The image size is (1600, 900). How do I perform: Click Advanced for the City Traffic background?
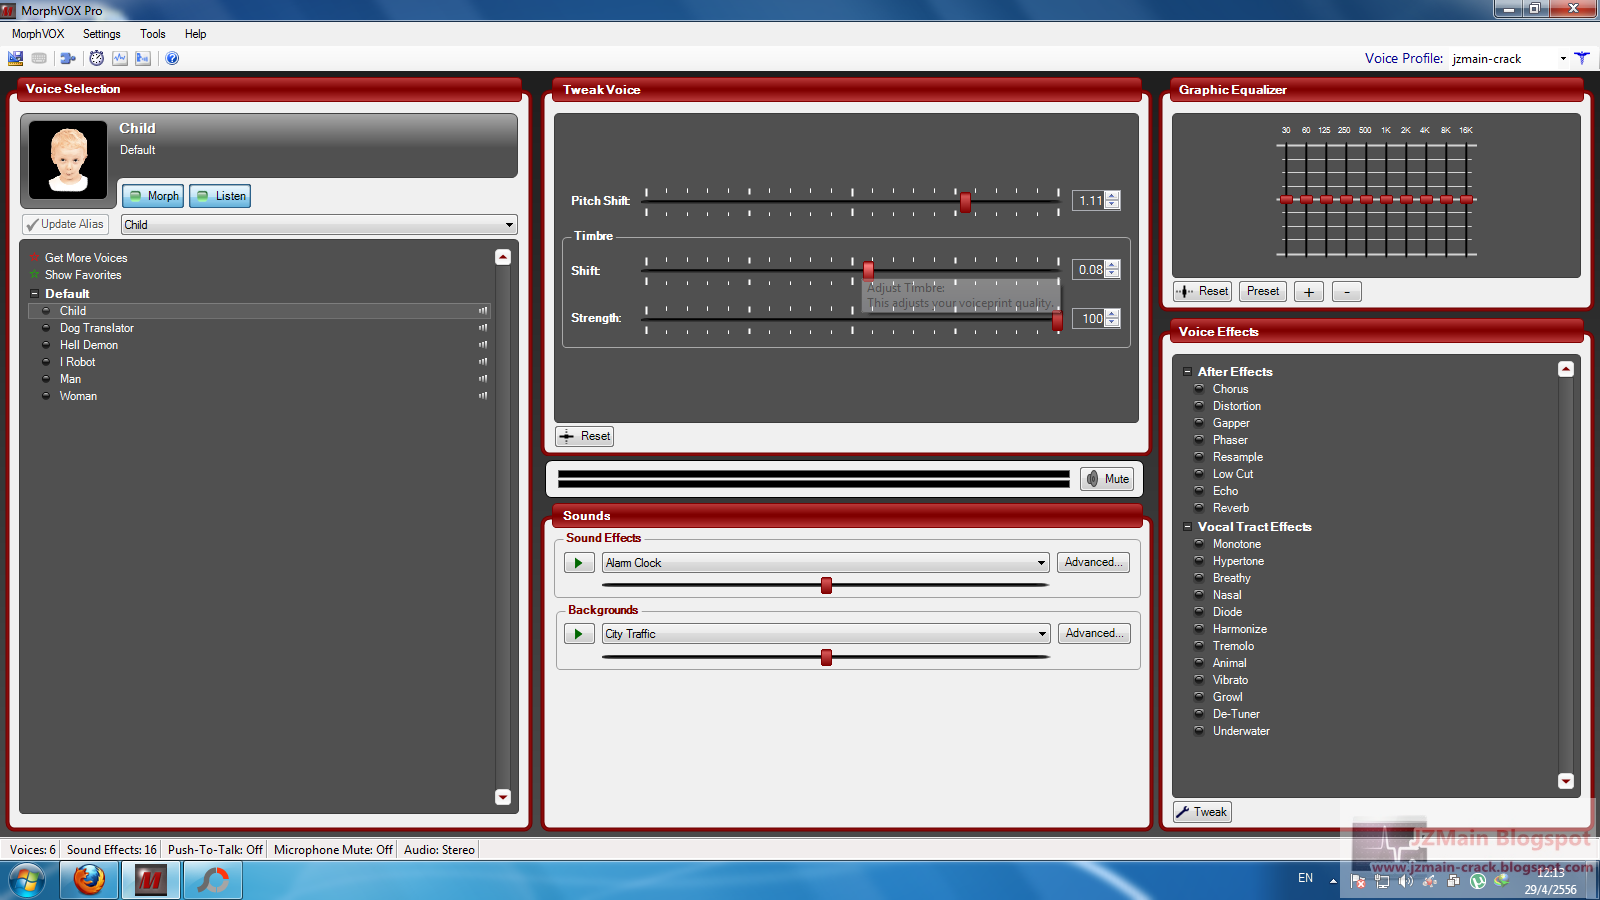tap(1093, 633)
